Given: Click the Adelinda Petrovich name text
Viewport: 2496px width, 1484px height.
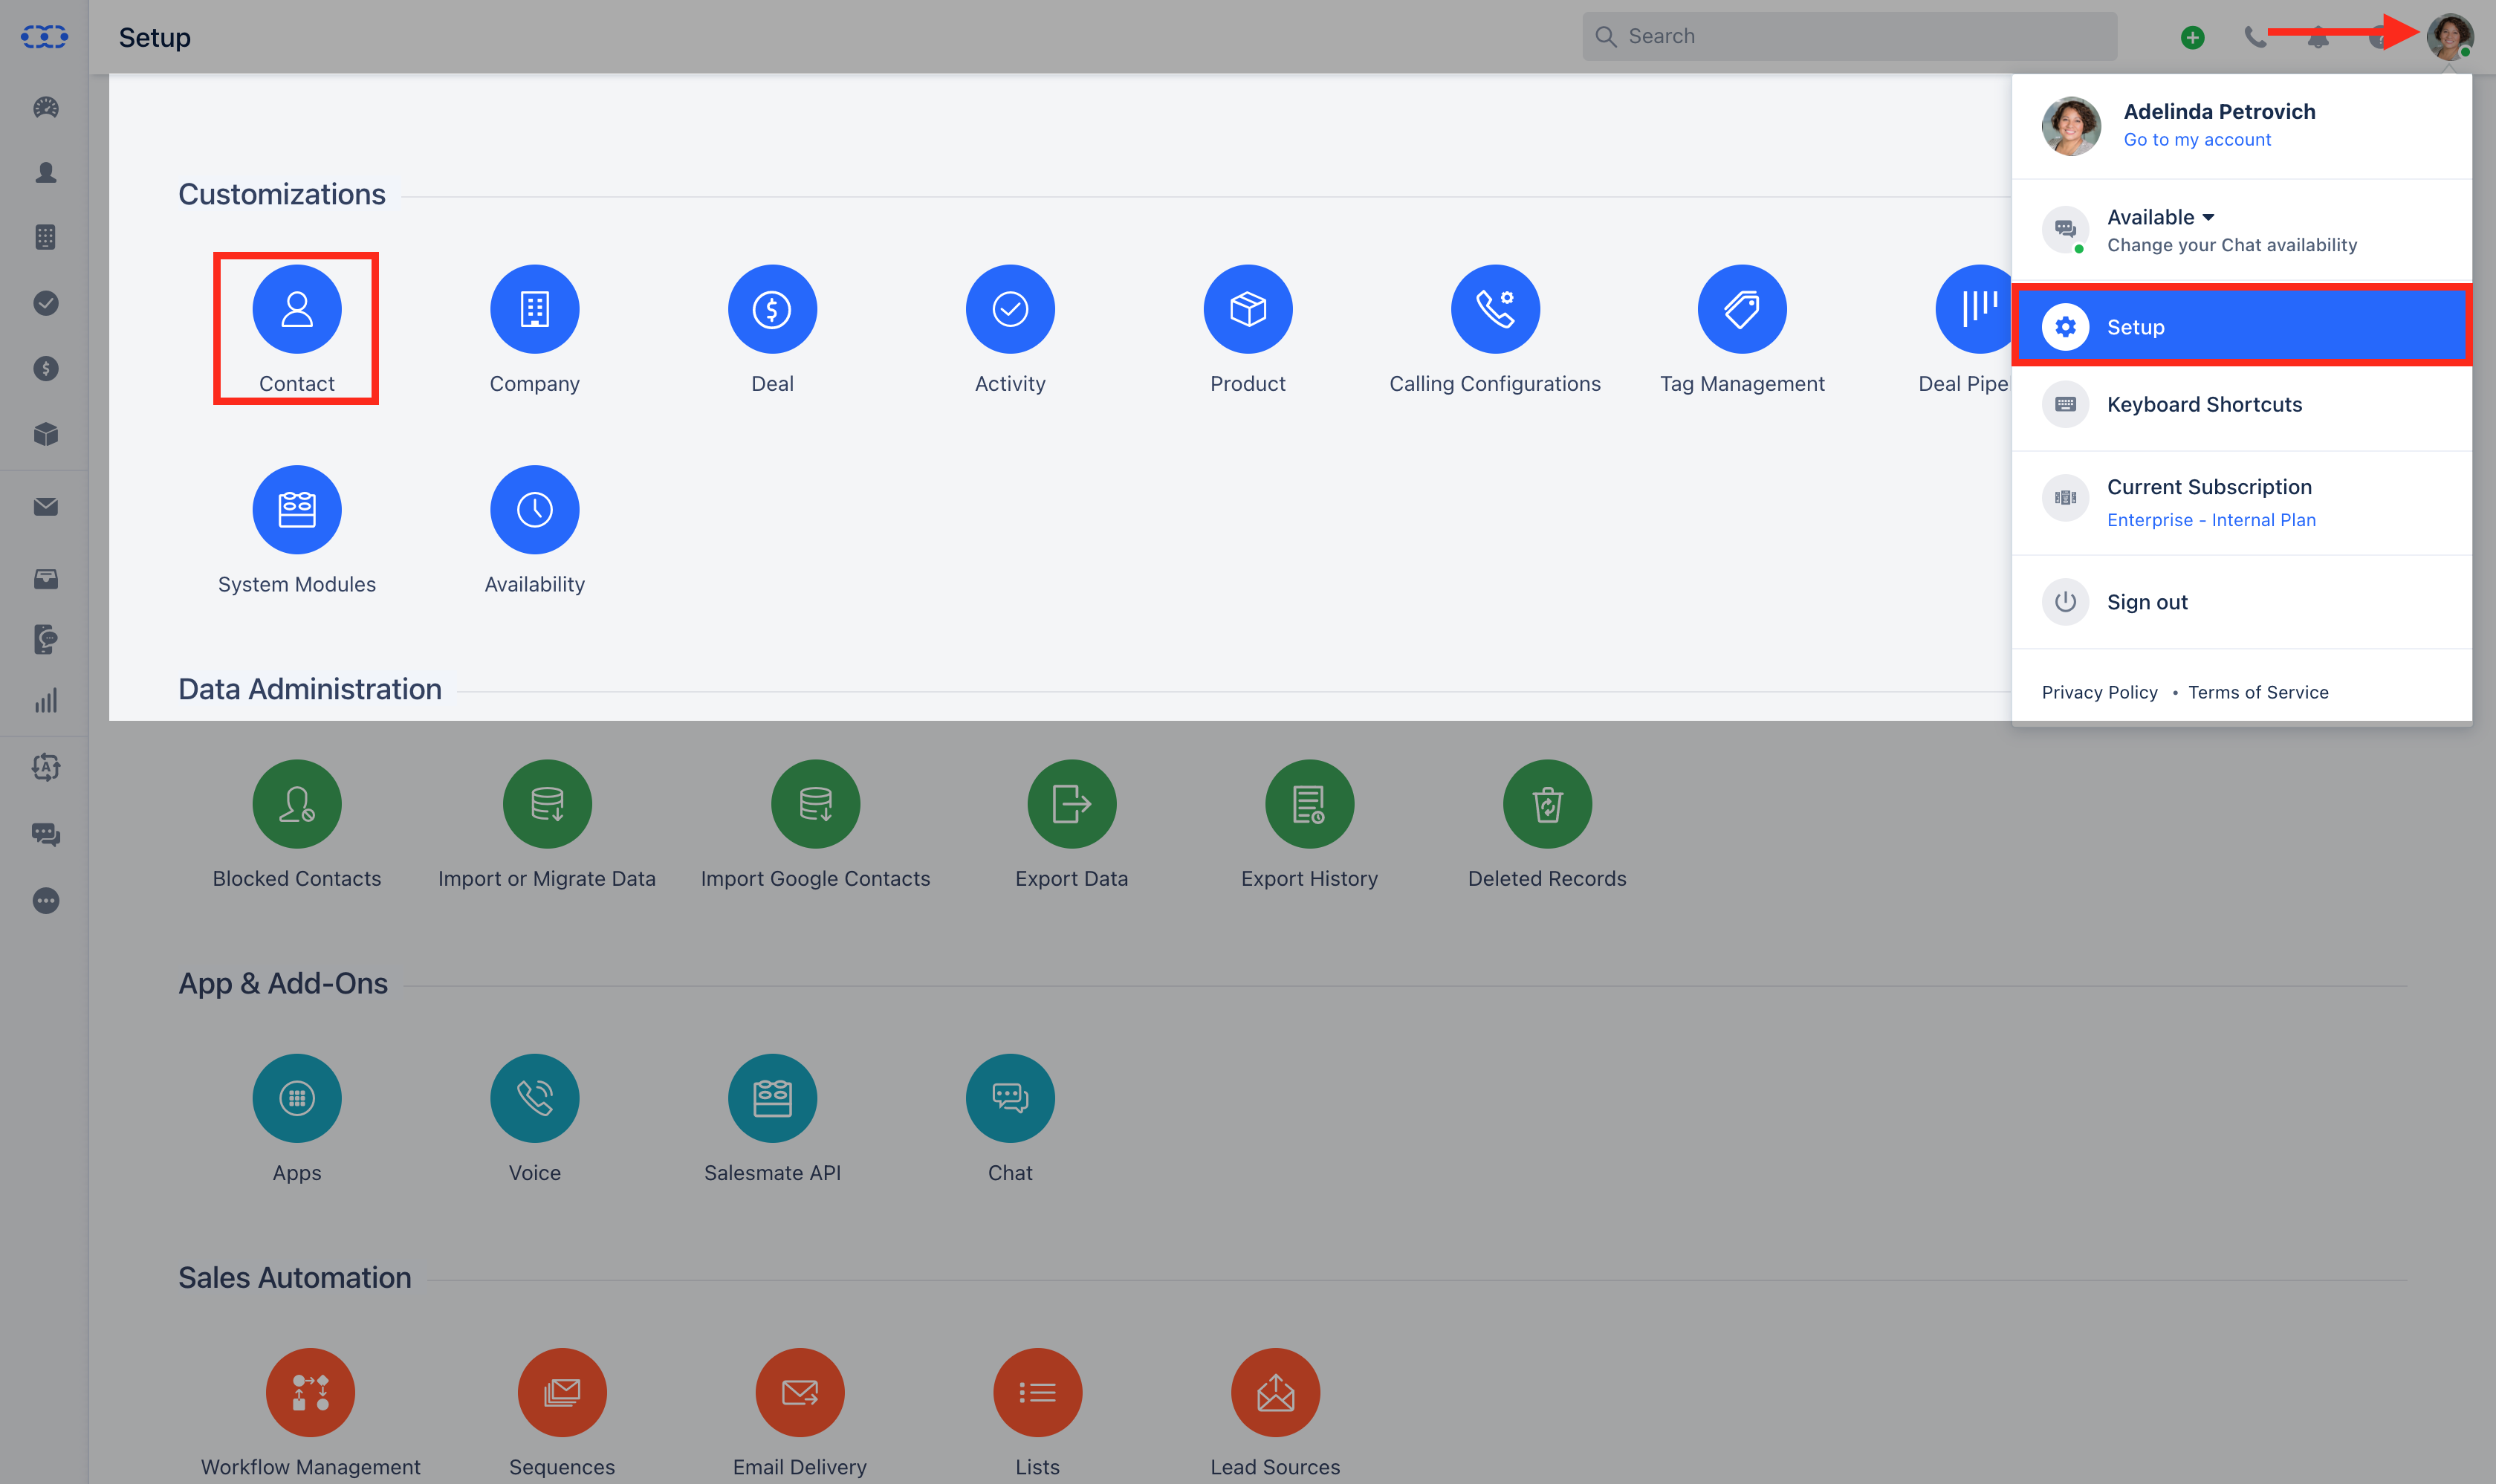Looking at the screenshot, I should [2219, 111].
